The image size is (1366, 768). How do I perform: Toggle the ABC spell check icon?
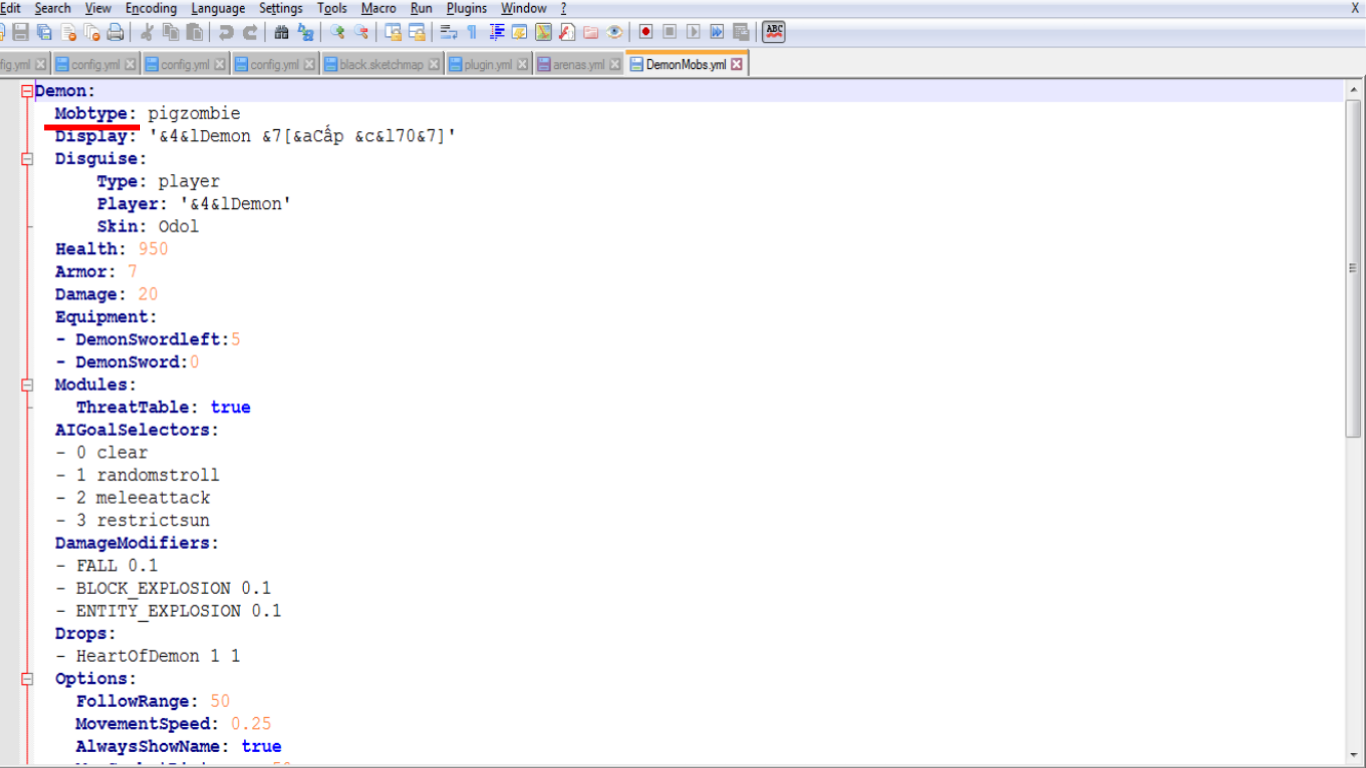point(774,32)
